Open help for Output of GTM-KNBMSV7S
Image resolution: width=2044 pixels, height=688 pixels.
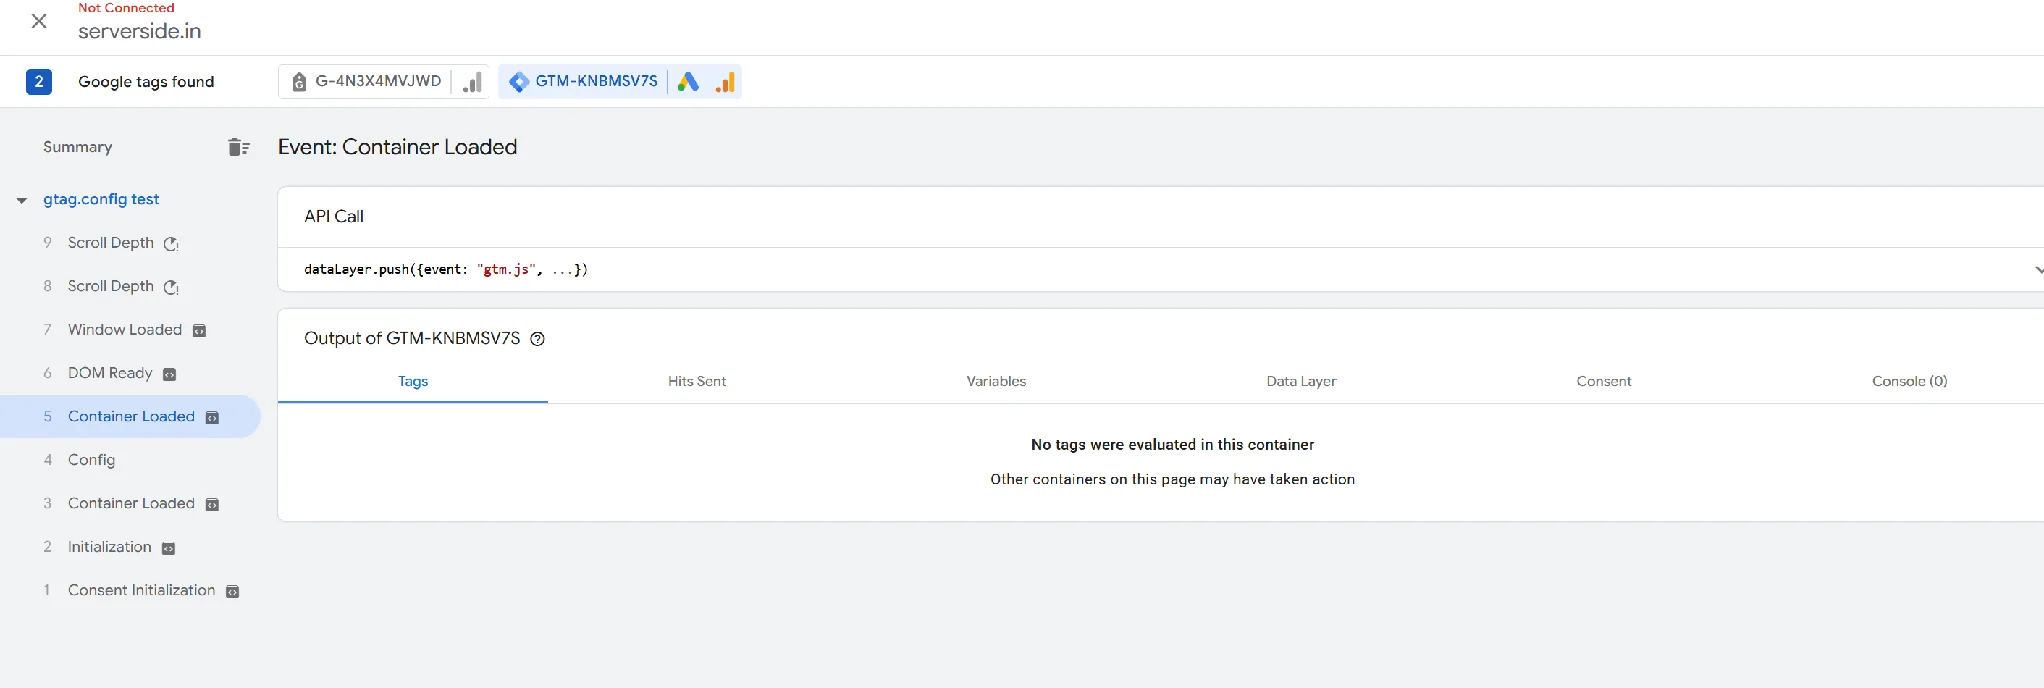pyautogui.click(x=537, y=339)
